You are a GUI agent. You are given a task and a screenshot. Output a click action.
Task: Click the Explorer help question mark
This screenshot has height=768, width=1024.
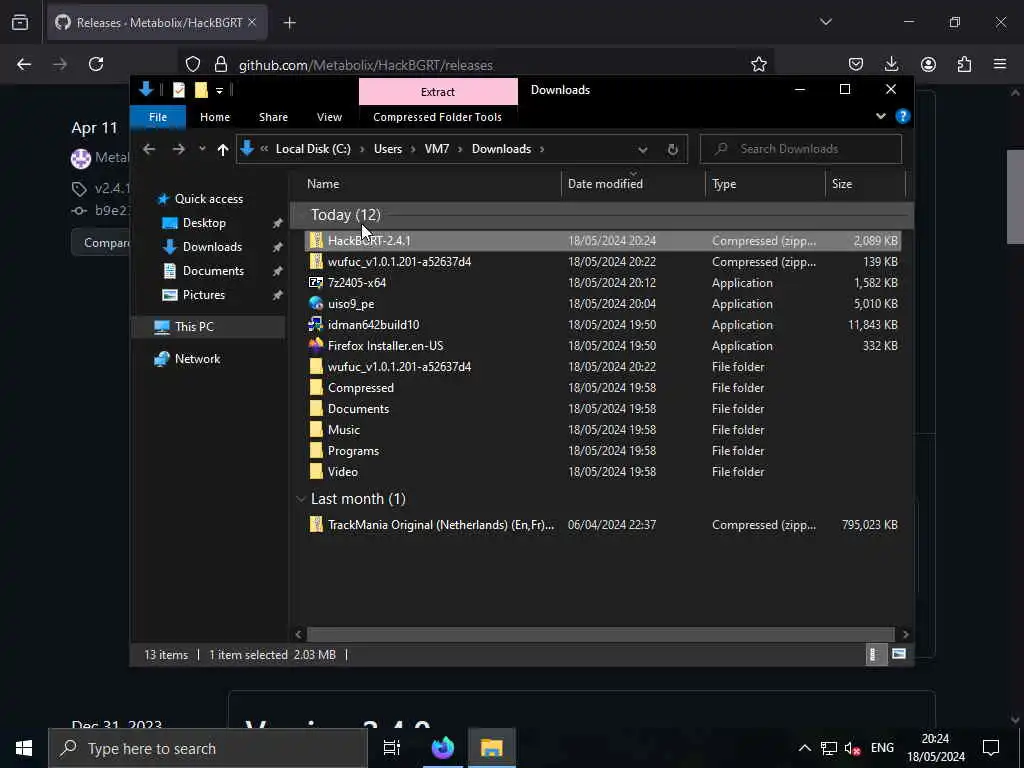(x=903, y=116)
